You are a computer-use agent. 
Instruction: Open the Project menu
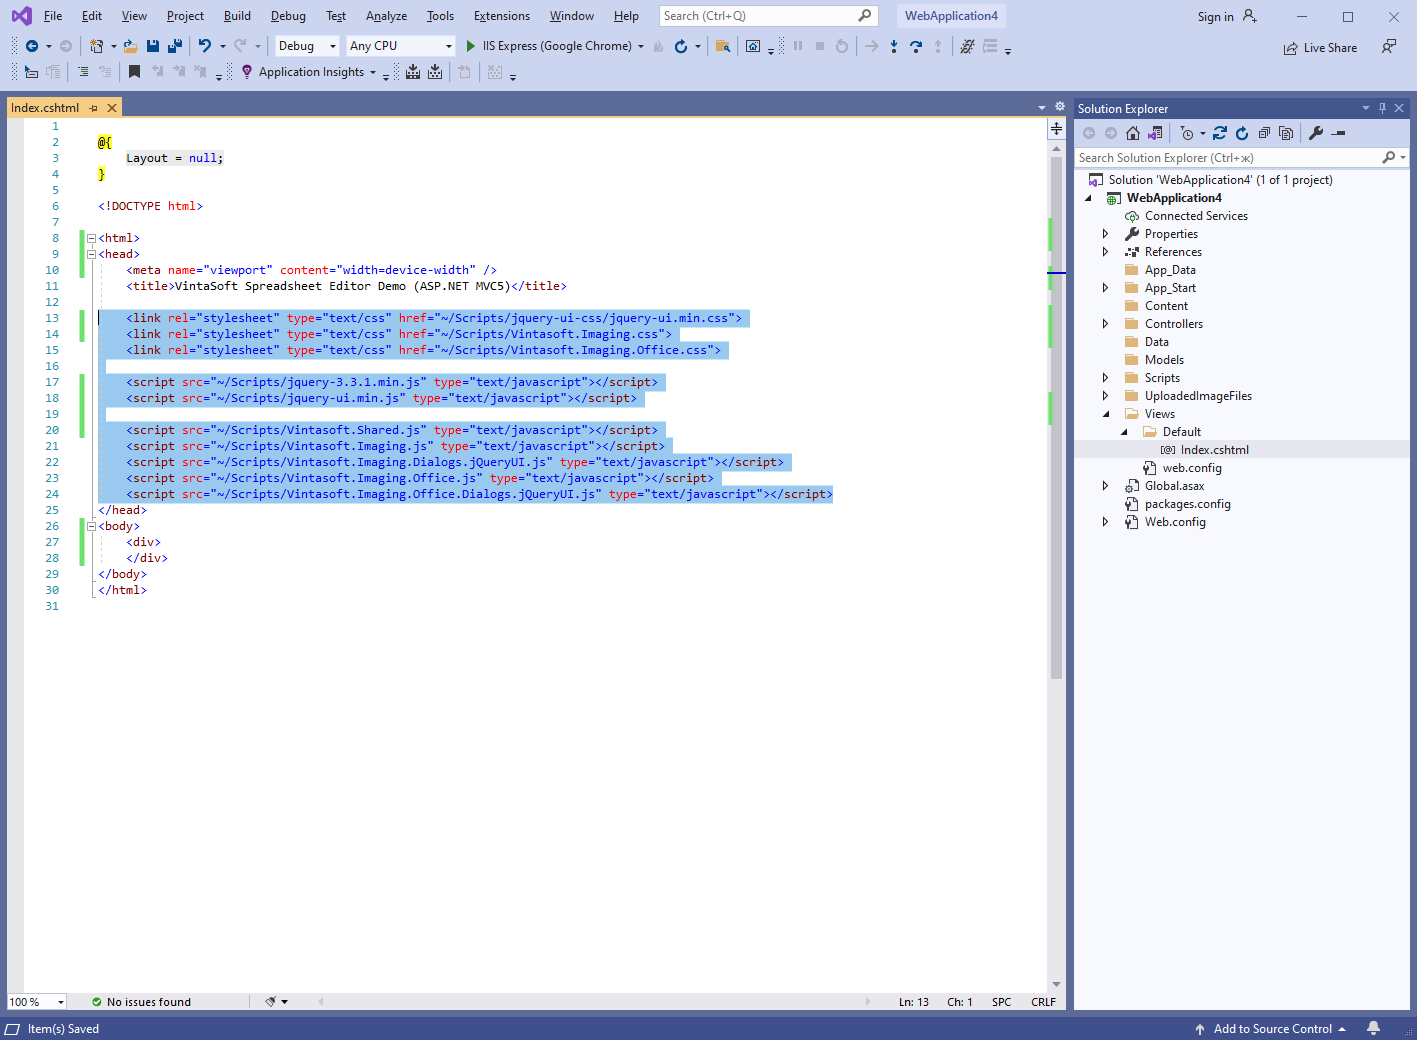click(185, 16)
